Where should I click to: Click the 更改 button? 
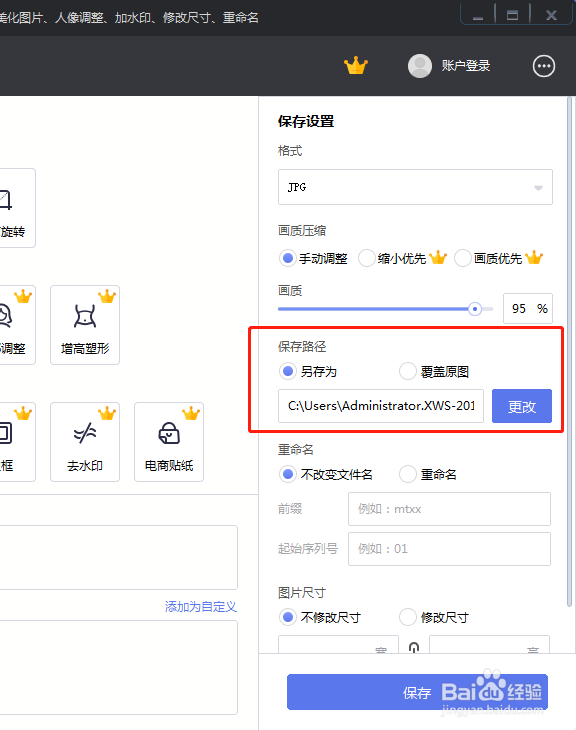click(x=522, y=406)
